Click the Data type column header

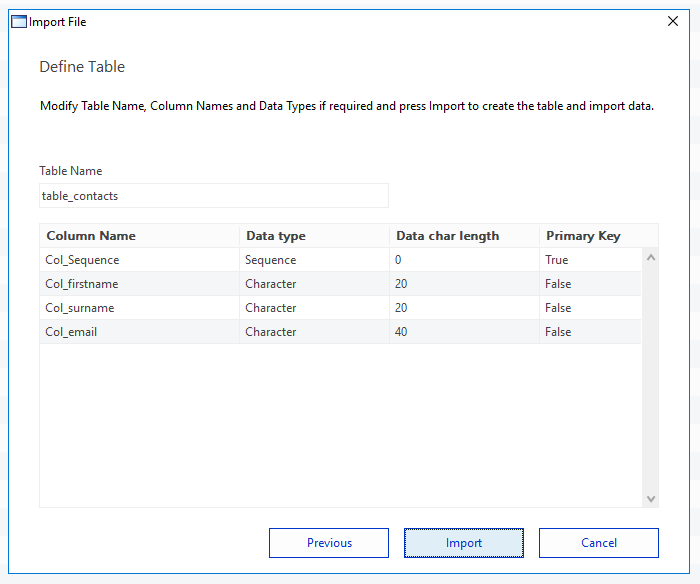coord(314,236)
